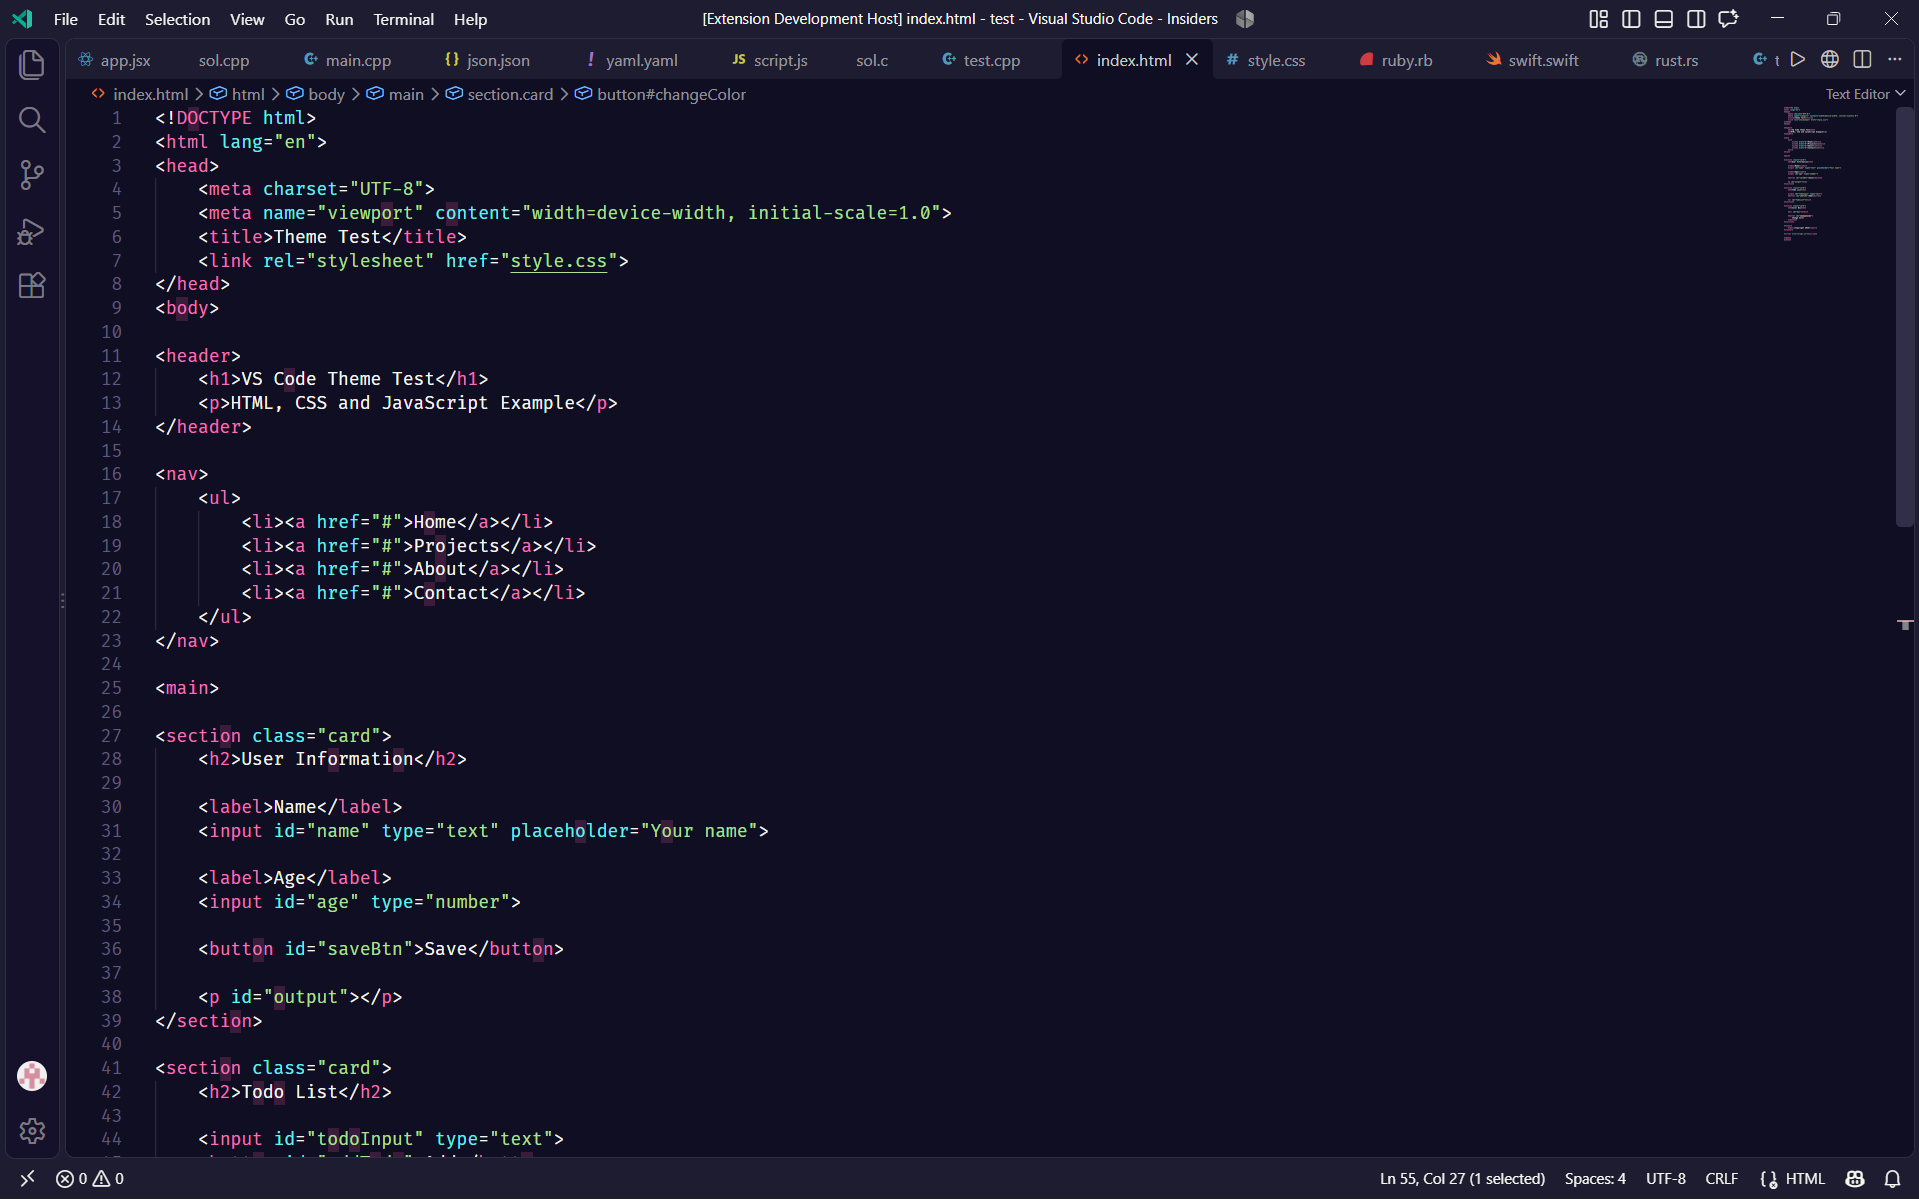Switch to the script.js tab

779,60
